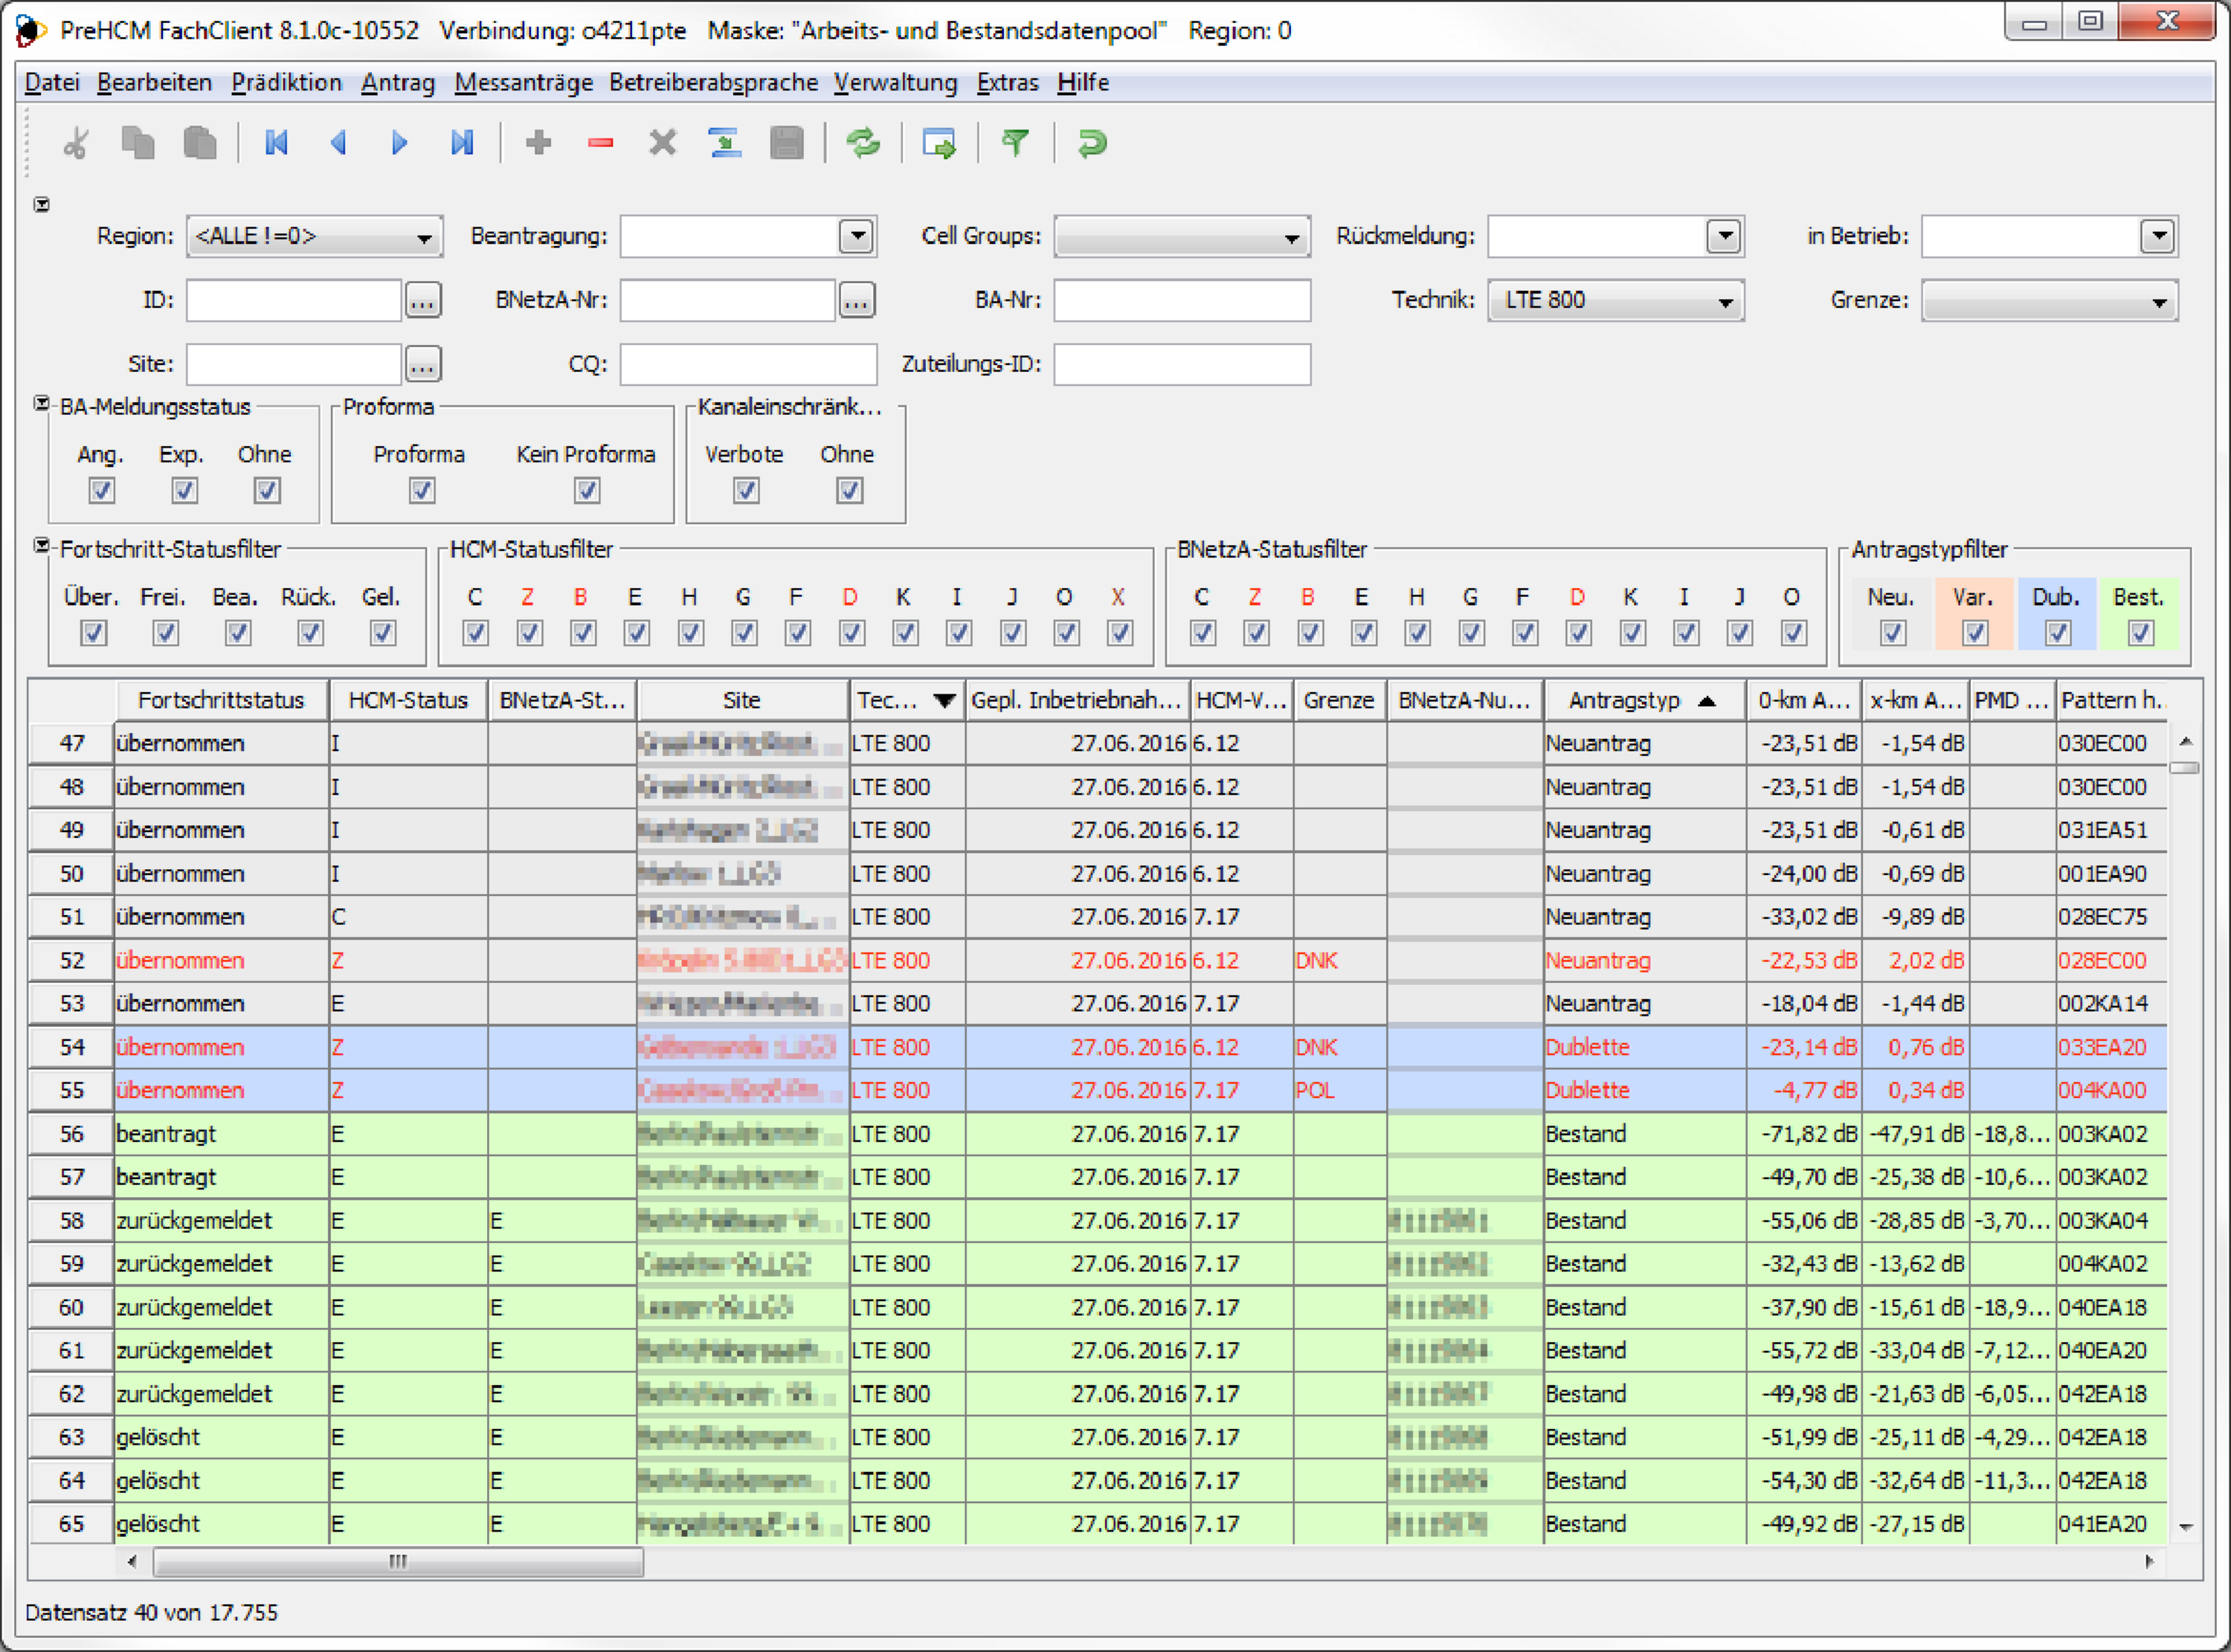Screen dimensions: 2231x1652
Task: Toggle the Über. progress status checkbox
Action: [x=94, y=633]
